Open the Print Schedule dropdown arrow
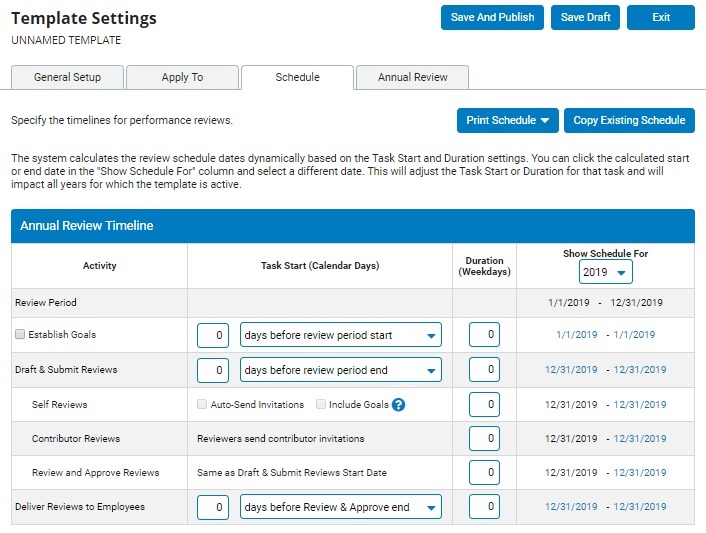This screenshot has width=706, height=533. 545,121
